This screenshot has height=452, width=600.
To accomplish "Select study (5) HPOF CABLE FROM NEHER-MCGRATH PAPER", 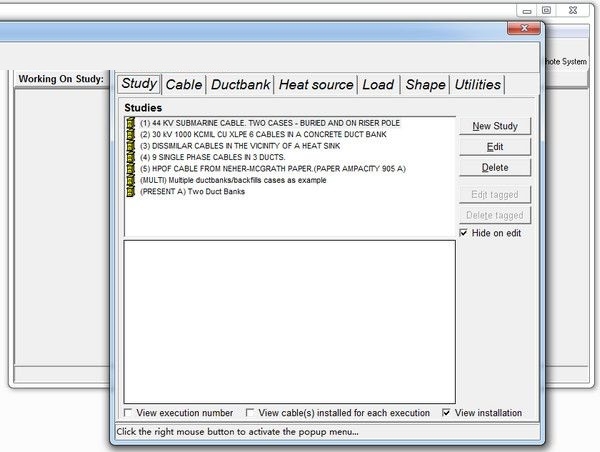I will tap(273, 169).
